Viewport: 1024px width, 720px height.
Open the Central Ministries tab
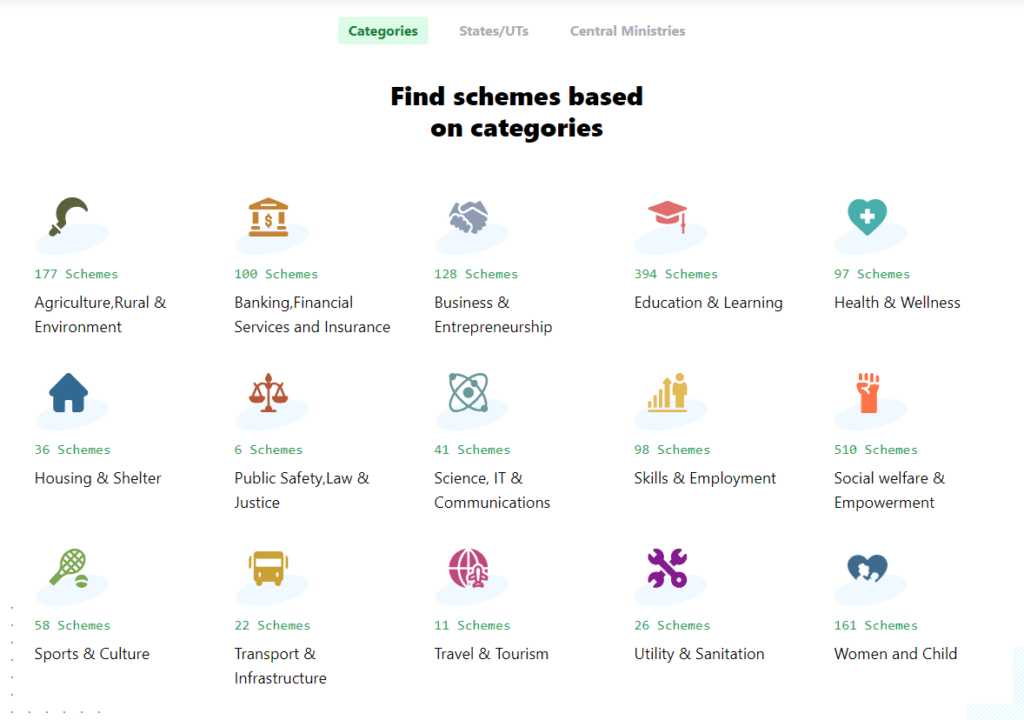[x=627, y=31]
